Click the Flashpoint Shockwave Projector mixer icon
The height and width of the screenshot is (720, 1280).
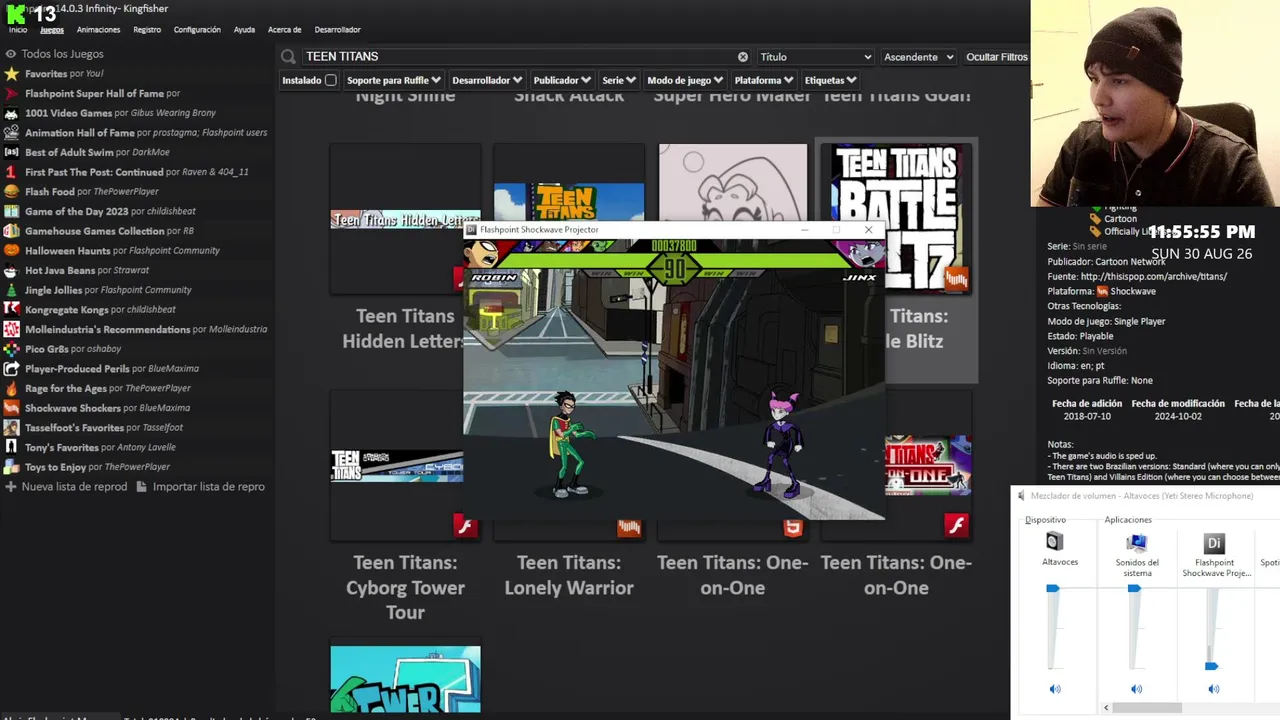1214,543
